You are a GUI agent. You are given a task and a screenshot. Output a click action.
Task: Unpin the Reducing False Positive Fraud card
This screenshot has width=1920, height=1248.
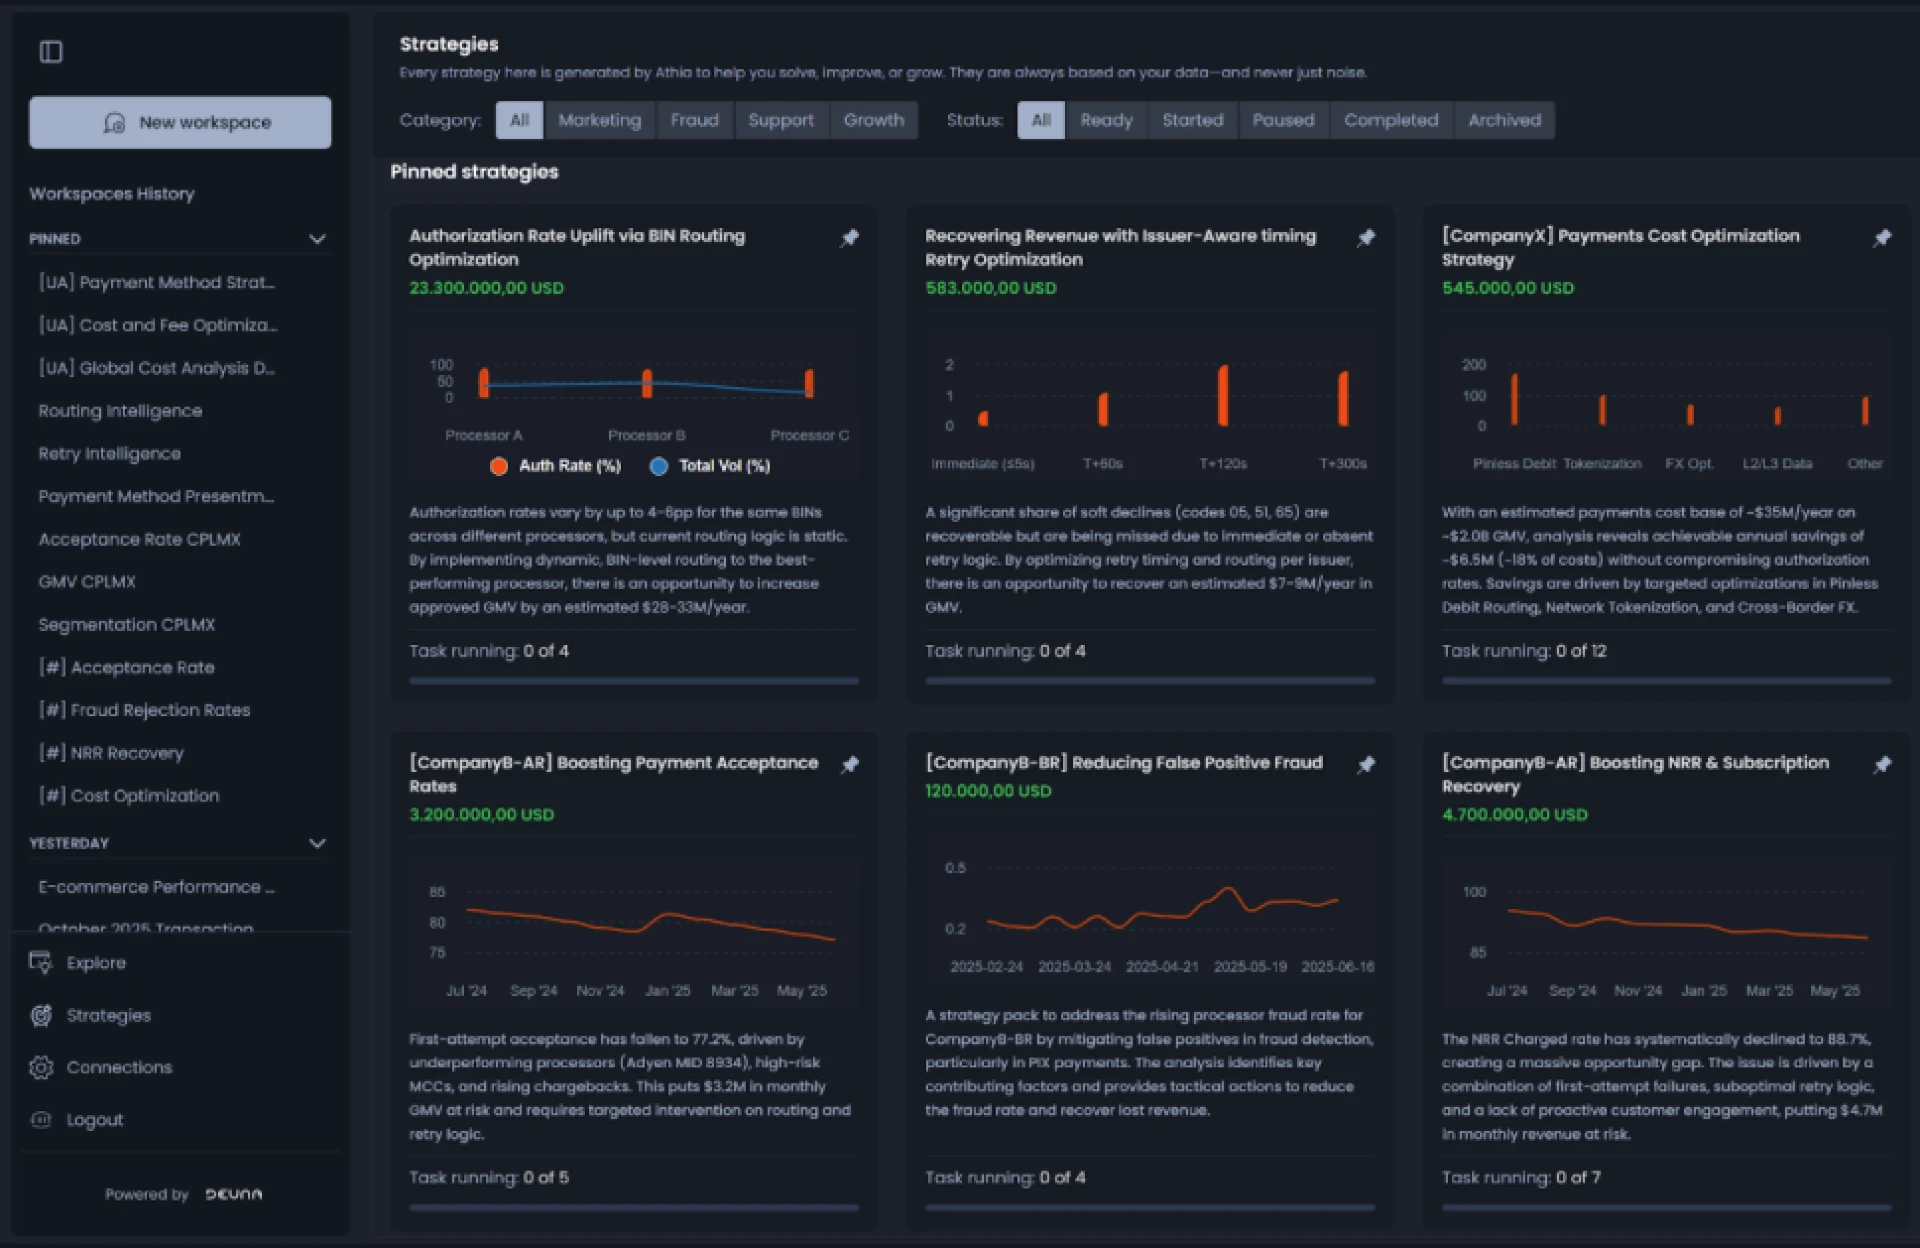coord(1366,765)
